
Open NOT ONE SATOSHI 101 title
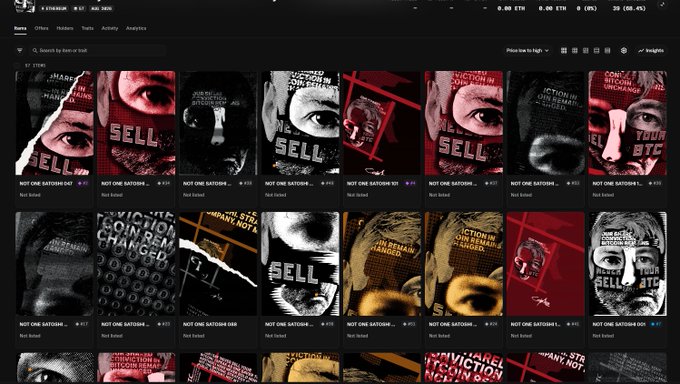coord(372,184)
